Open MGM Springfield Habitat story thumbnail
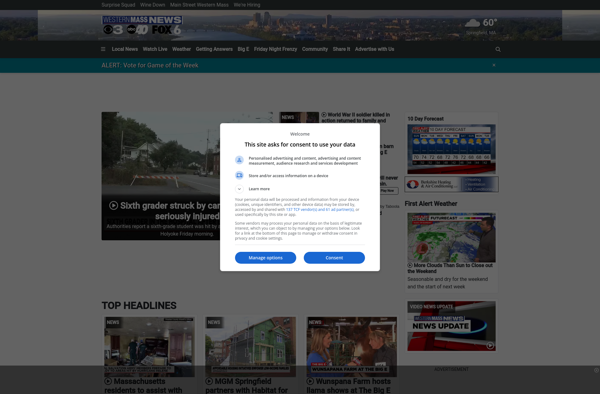600x394 pixels. coord(251,347)
